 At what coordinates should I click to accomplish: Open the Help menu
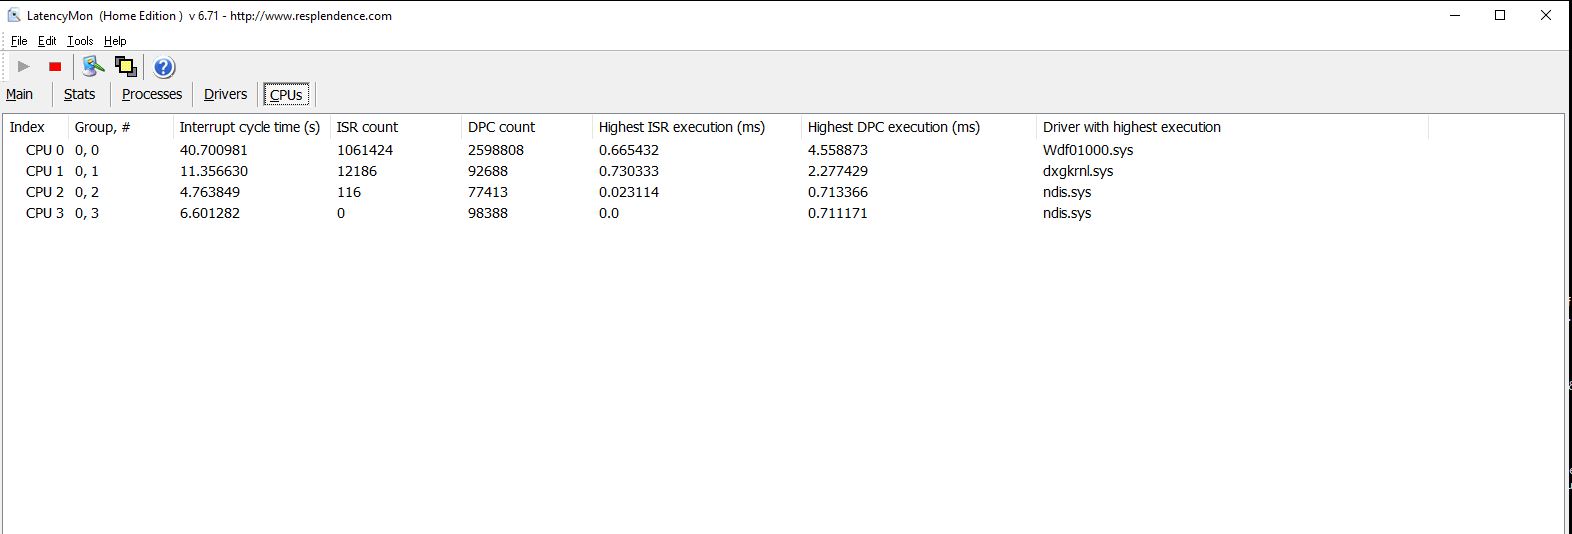click(x=115, y=41)
